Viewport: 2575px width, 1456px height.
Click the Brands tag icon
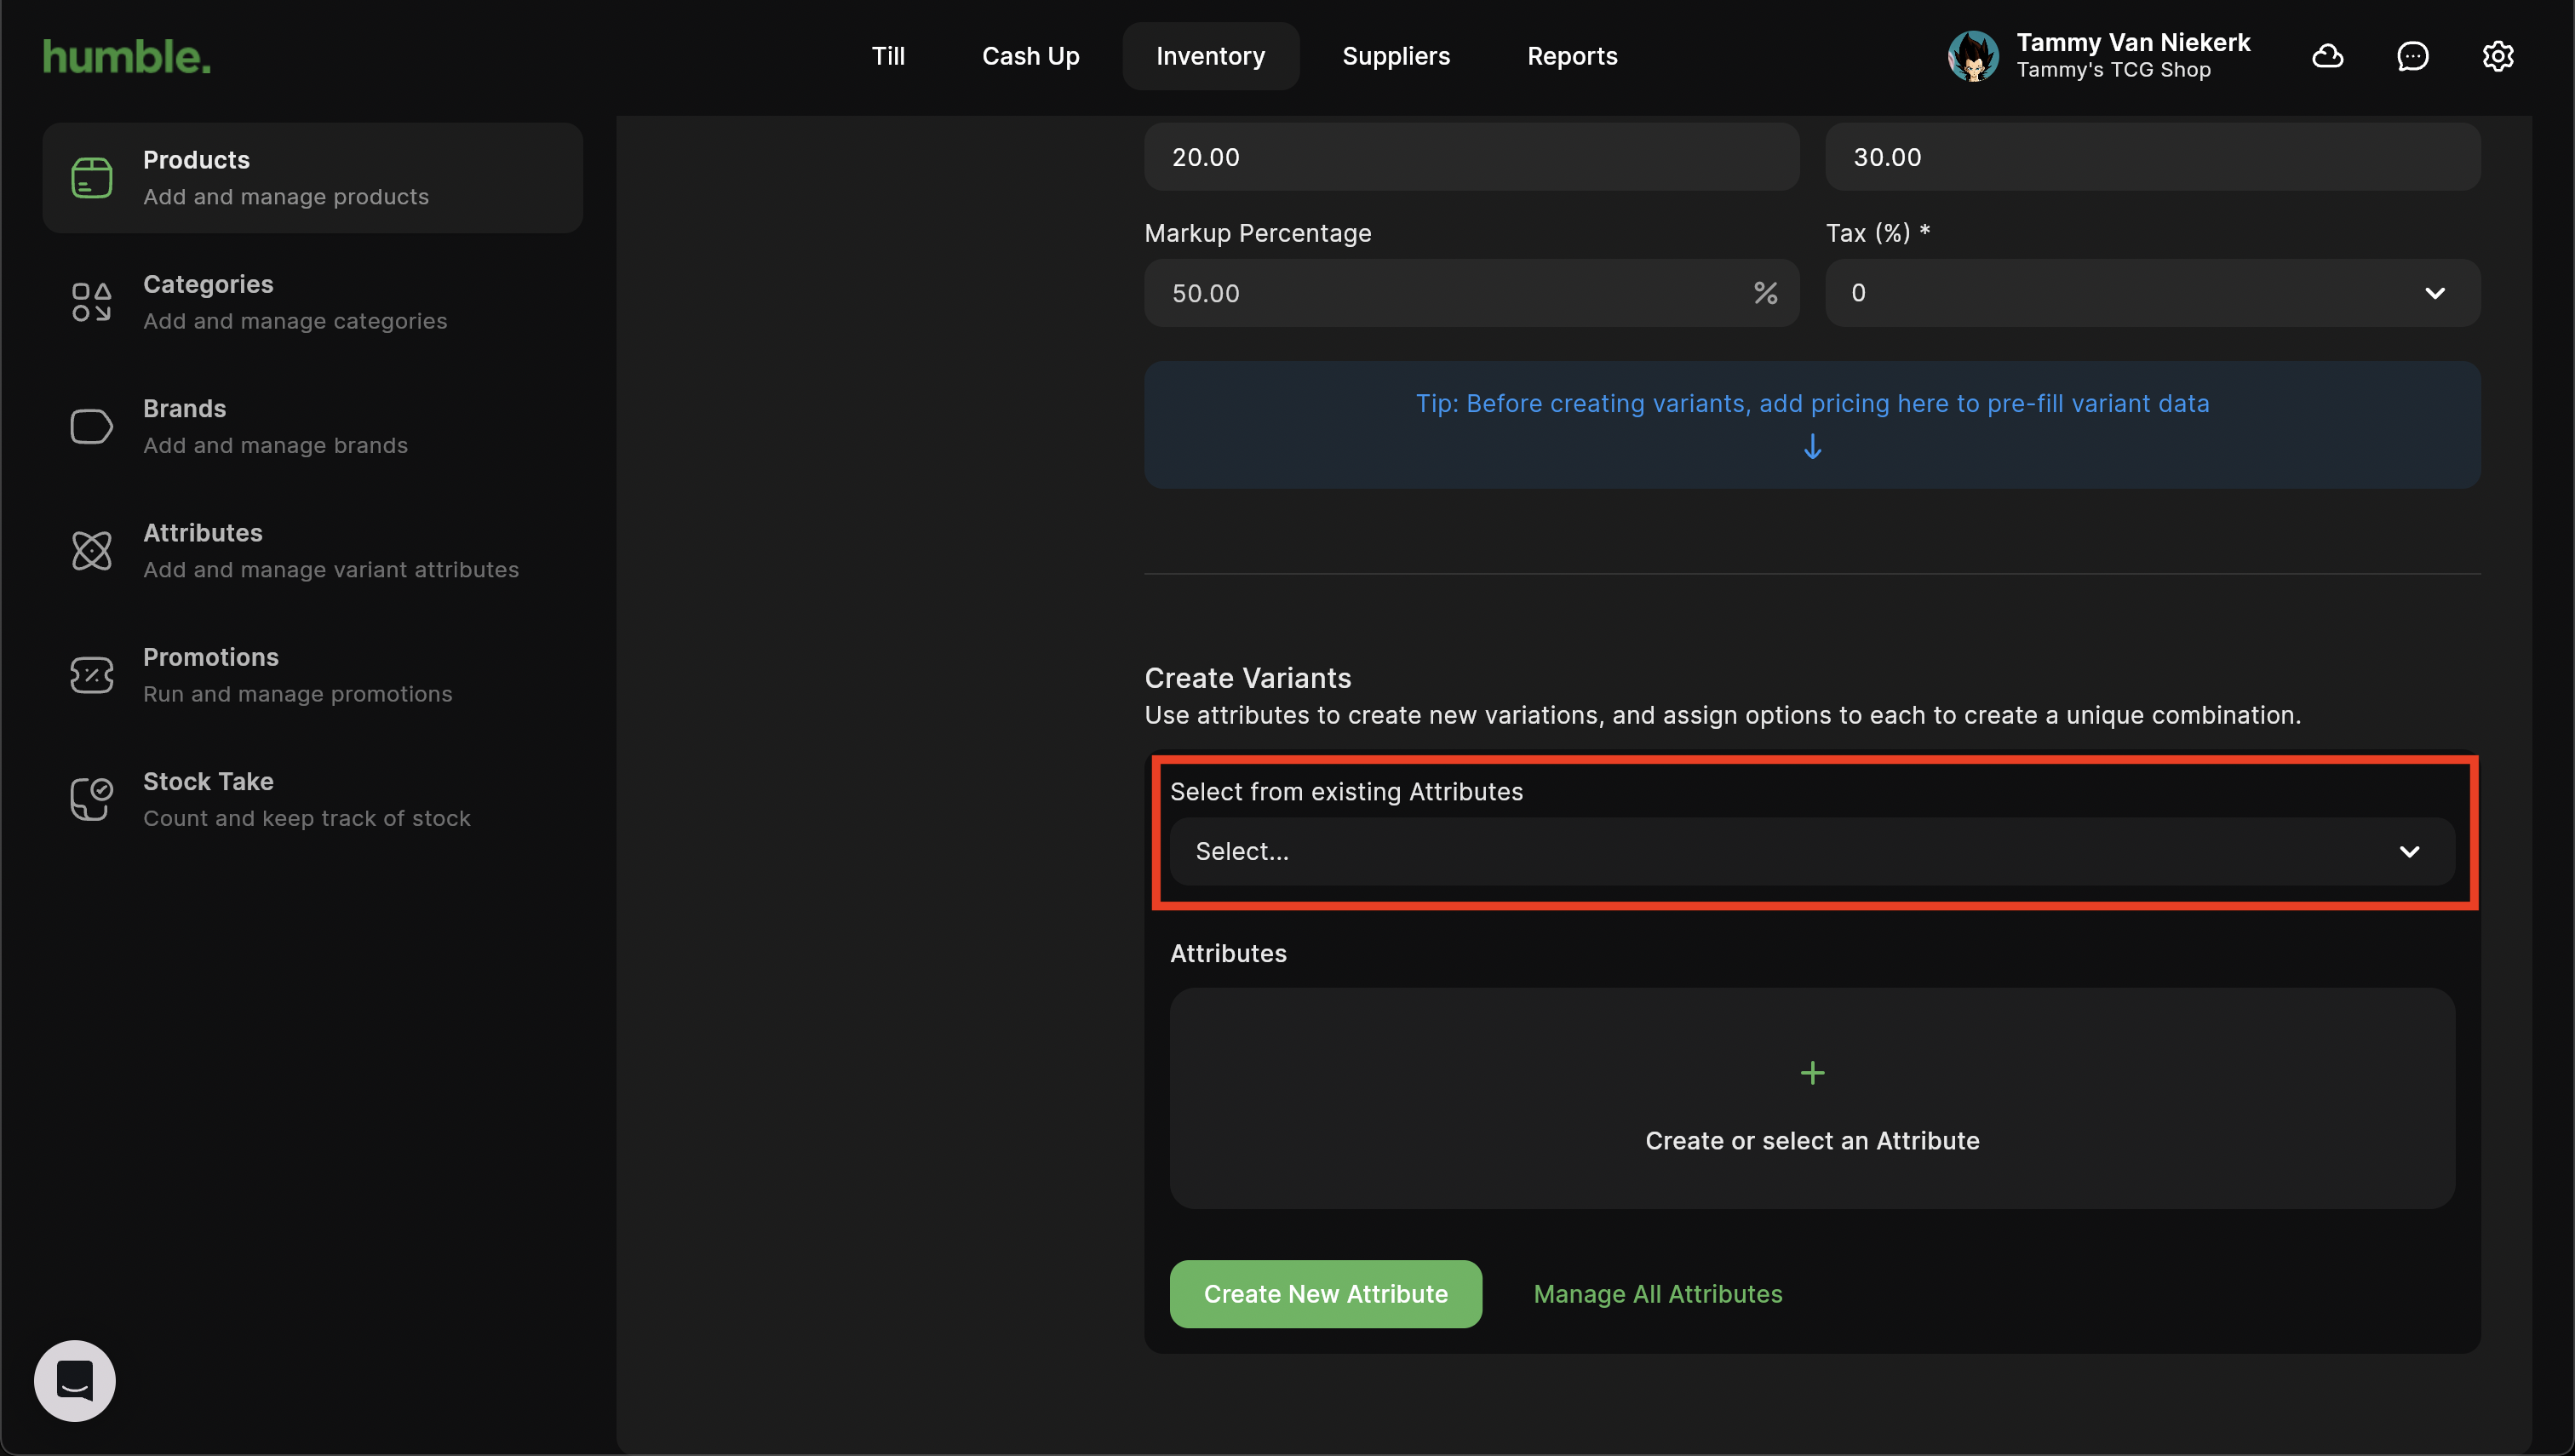coord(91,427)
